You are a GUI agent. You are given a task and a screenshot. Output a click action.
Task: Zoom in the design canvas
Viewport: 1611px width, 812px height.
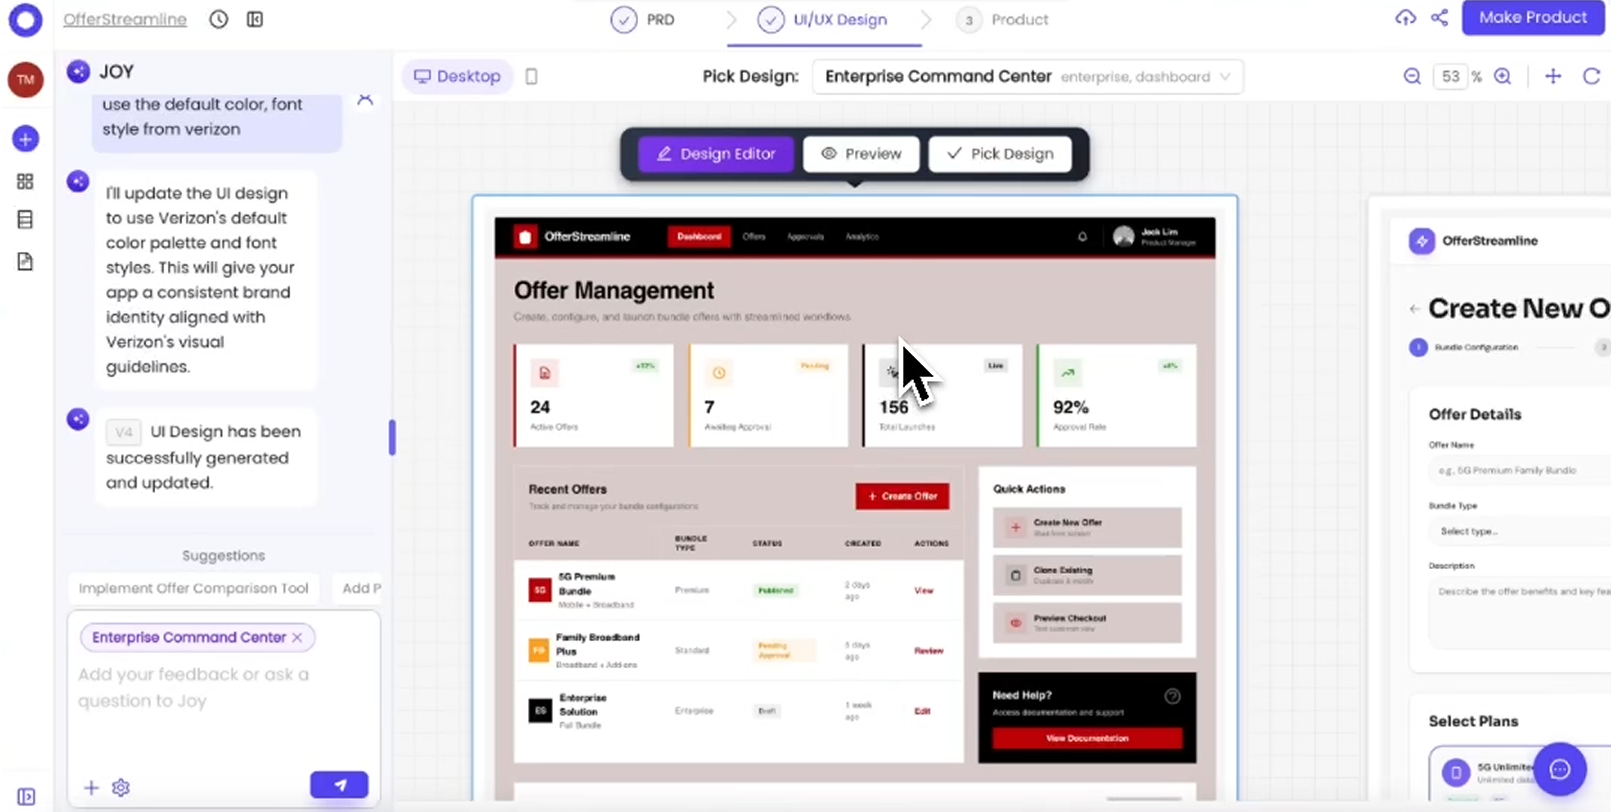pos(1502,76)
